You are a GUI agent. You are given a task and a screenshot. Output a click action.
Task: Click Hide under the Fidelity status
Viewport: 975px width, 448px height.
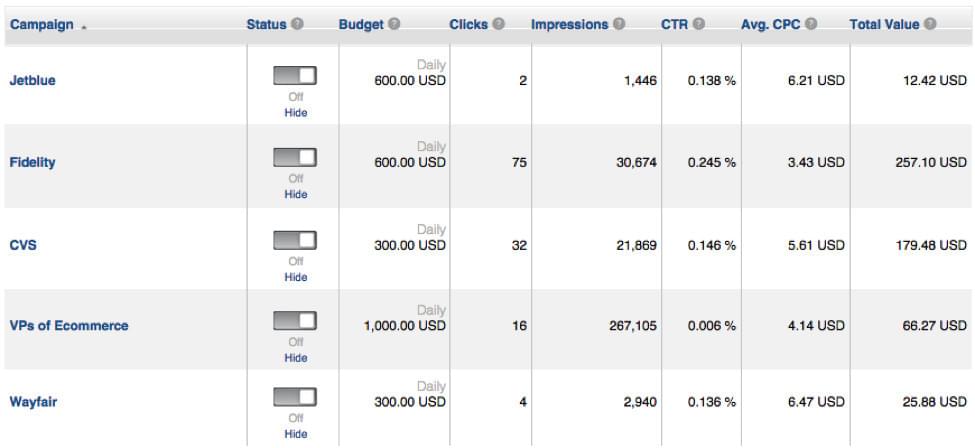pos(295,194)
